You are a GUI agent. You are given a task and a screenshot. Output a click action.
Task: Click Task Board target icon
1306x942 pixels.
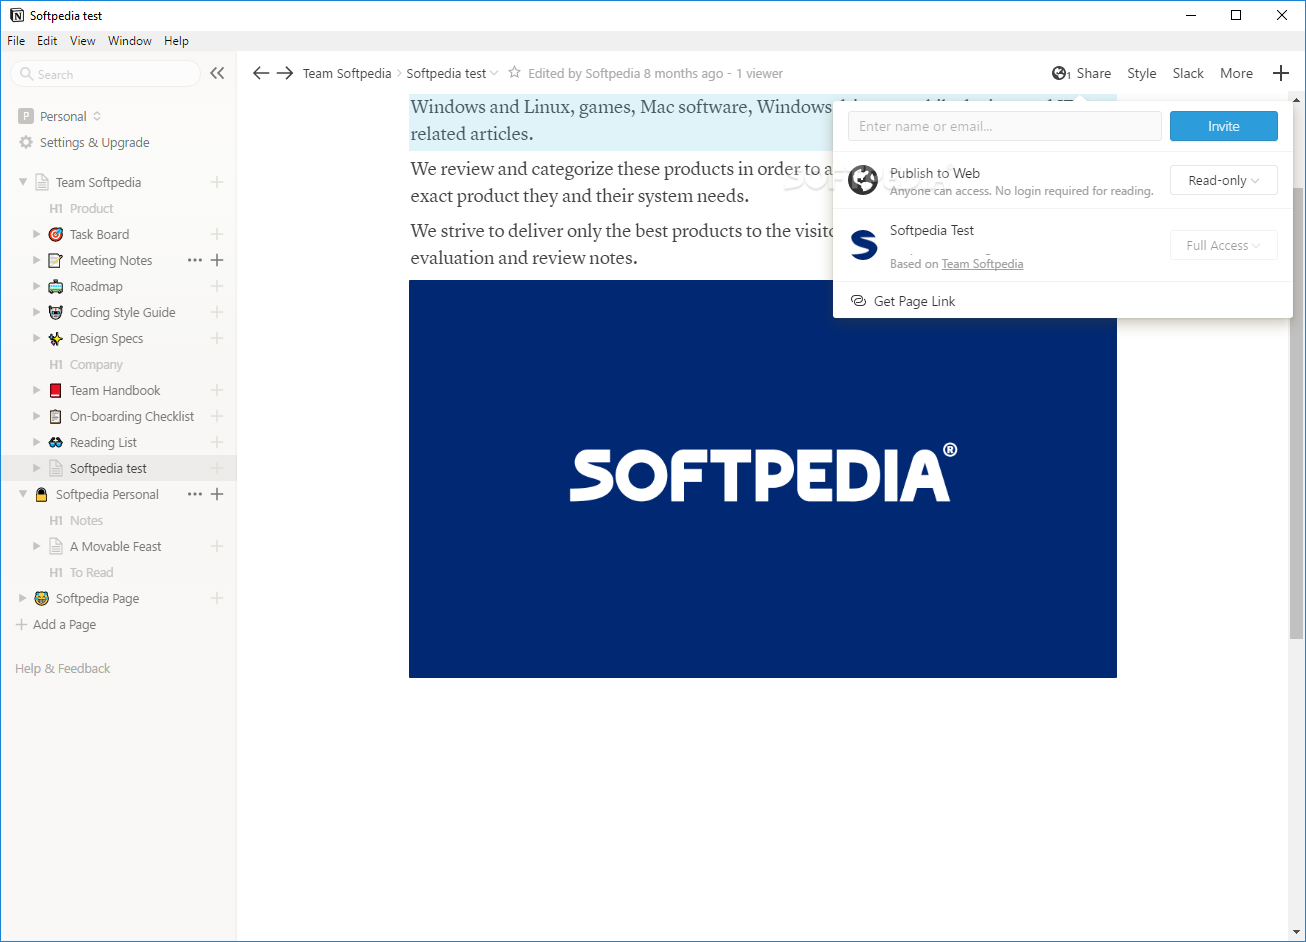(x=56, y=234)
